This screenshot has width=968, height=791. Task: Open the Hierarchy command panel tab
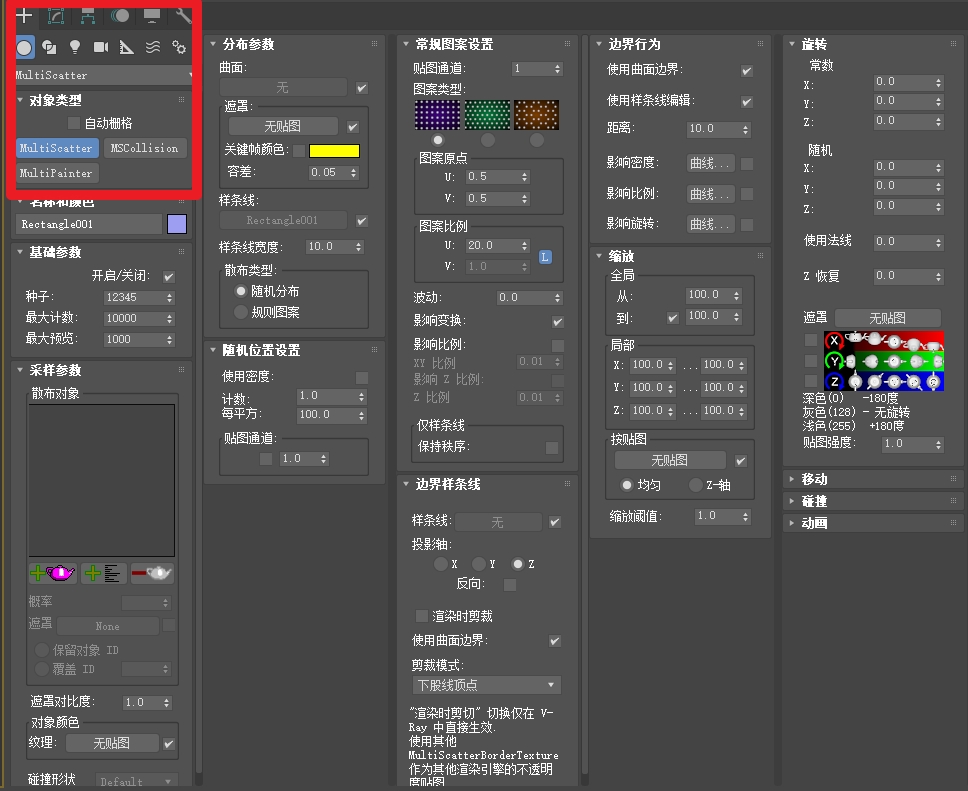[88, 15]
